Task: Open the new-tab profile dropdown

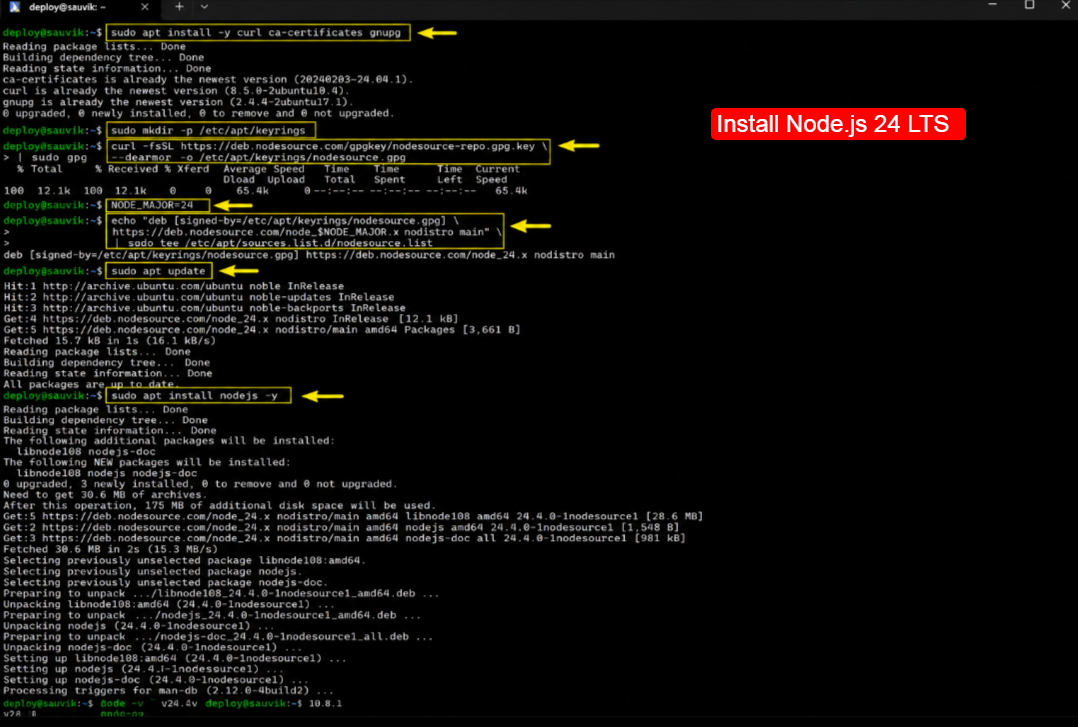Action: tap(204, 7)
